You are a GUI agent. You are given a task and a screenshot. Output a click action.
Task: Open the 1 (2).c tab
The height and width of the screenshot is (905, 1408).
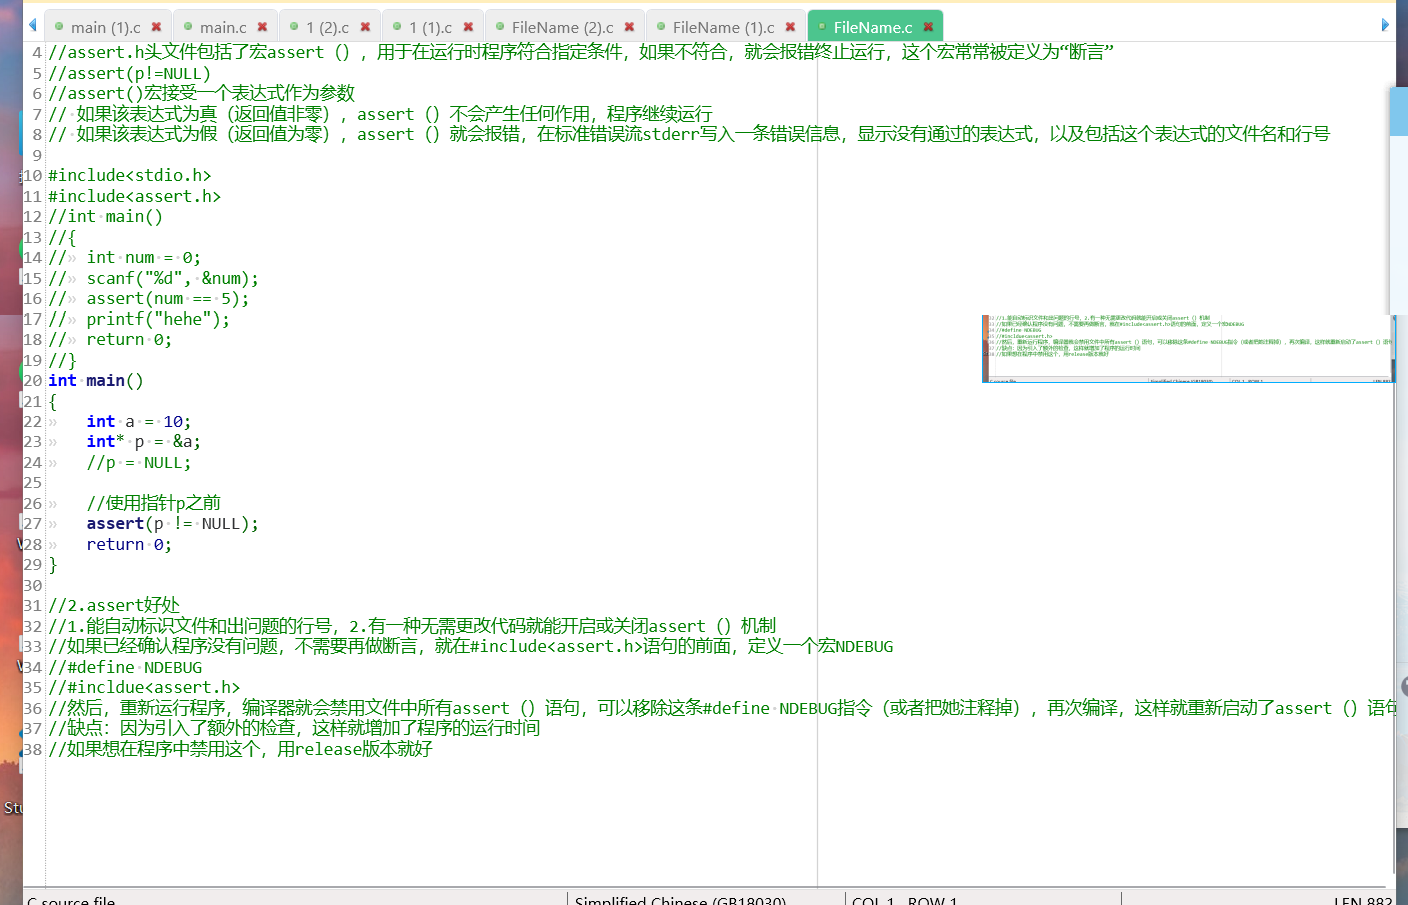coord(327,27)
